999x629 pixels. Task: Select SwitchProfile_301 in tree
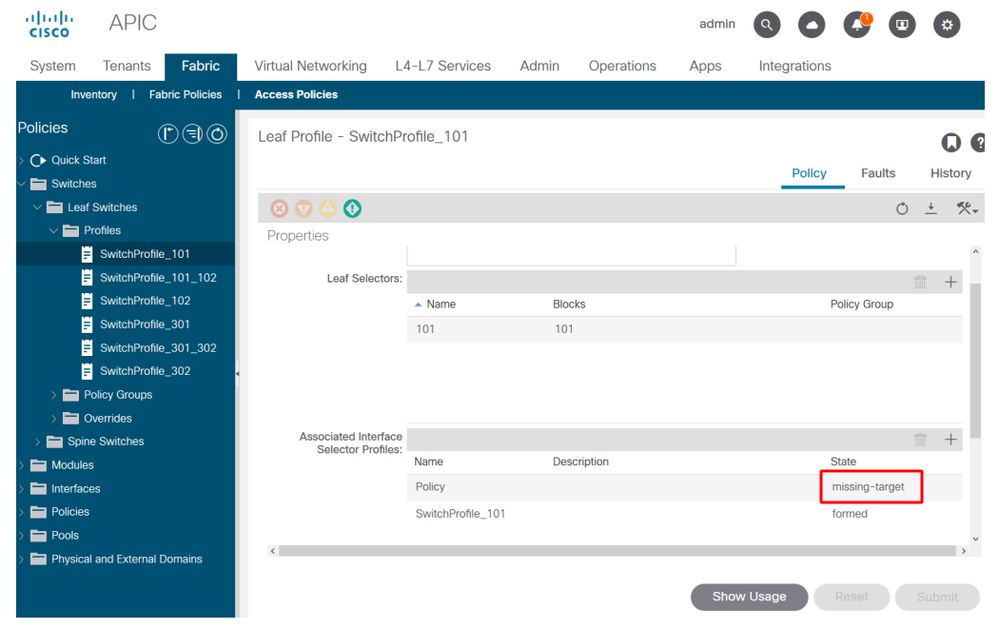145,324
